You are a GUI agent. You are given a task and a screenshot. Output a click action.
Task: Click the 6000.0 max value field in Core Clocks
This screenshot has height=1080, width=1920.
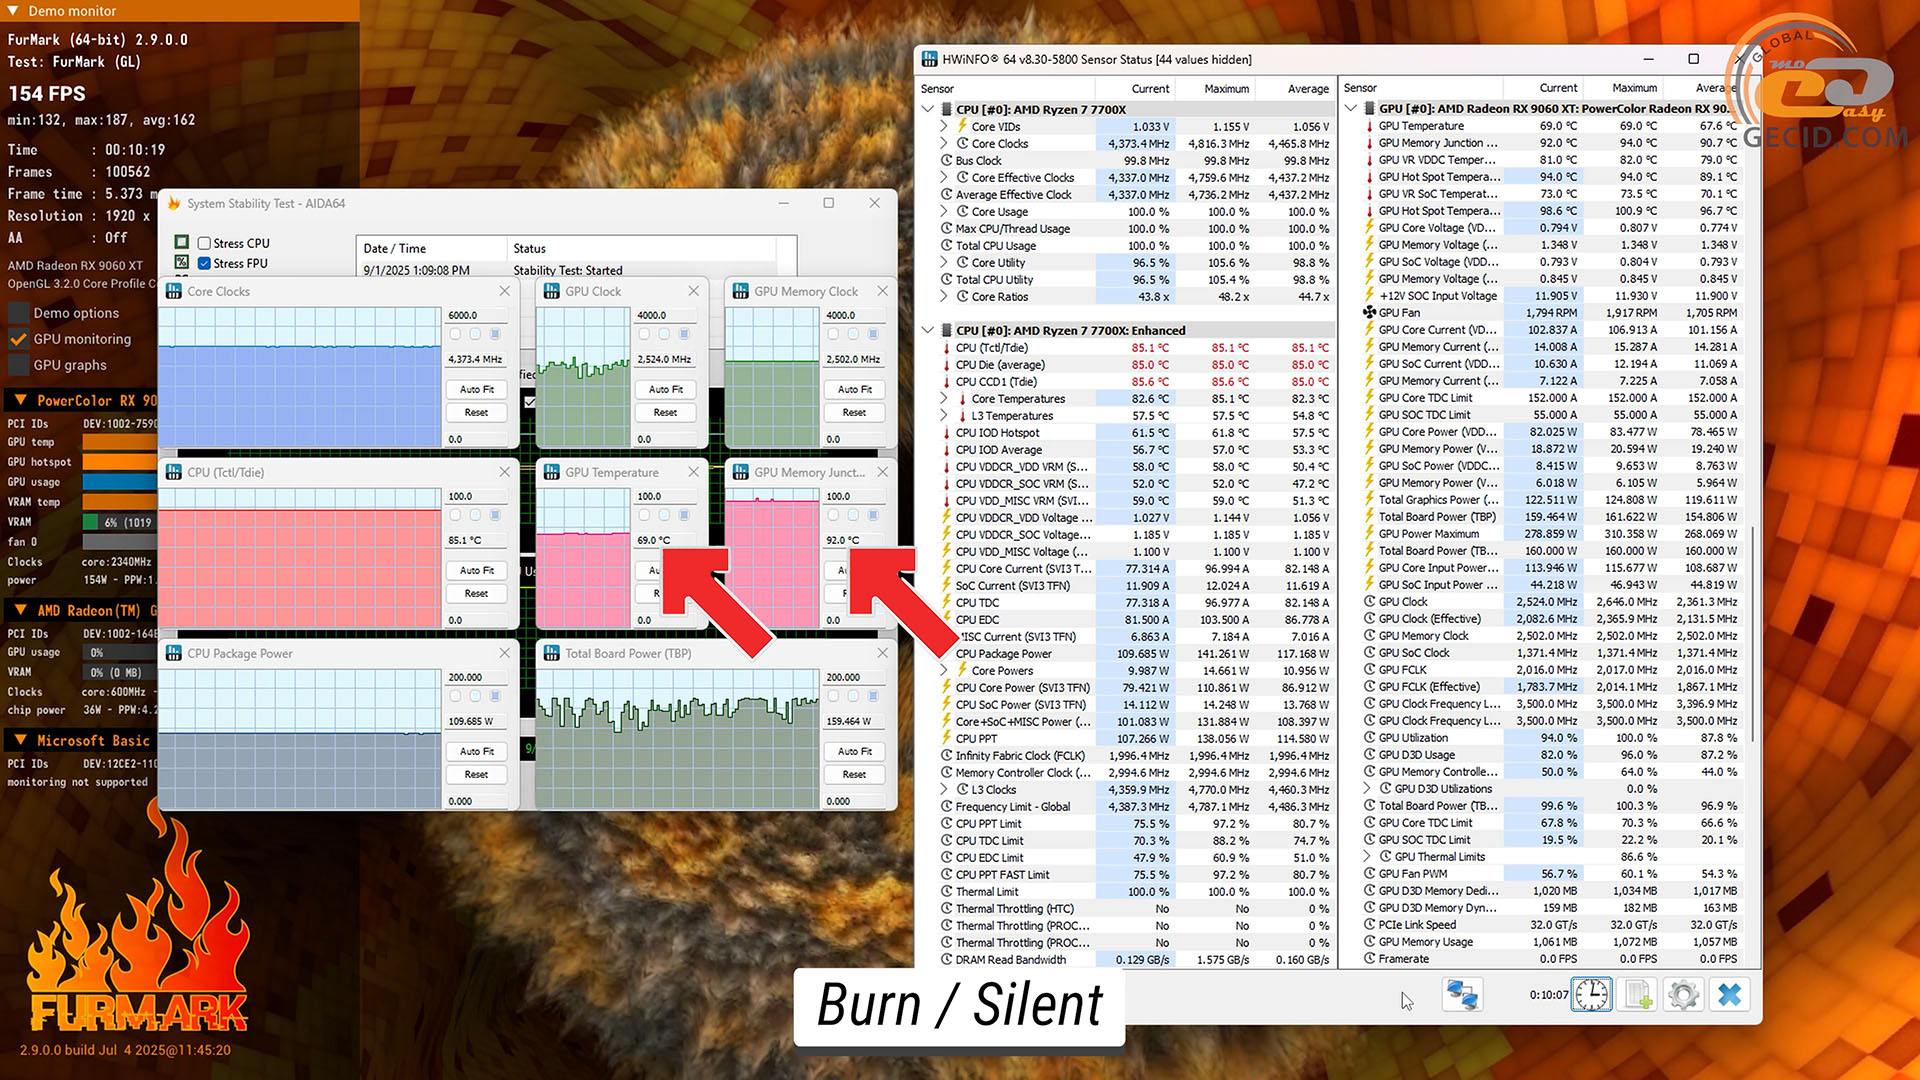tap(474, 315)
